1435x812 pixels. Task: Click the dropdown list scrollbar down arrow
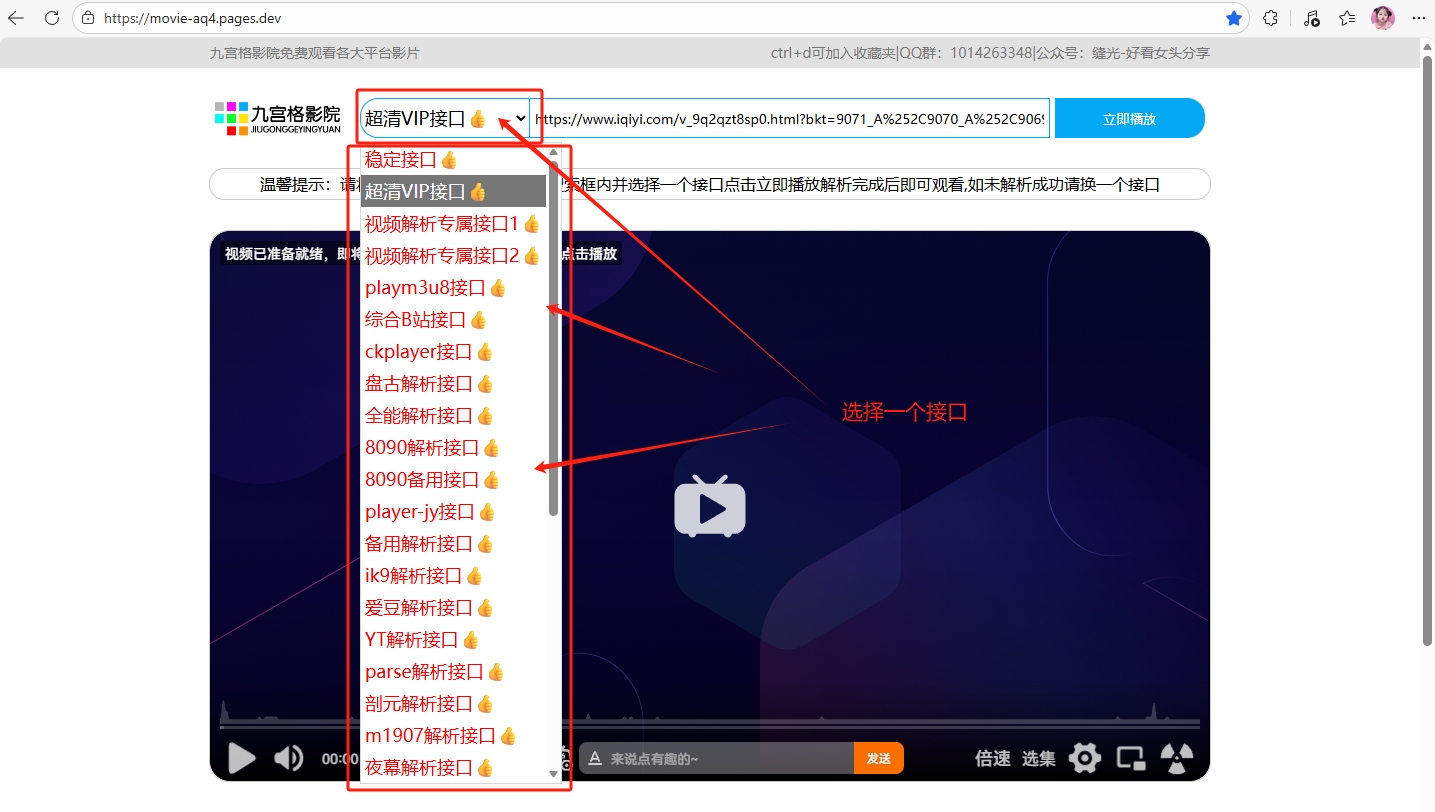(554, 773)
